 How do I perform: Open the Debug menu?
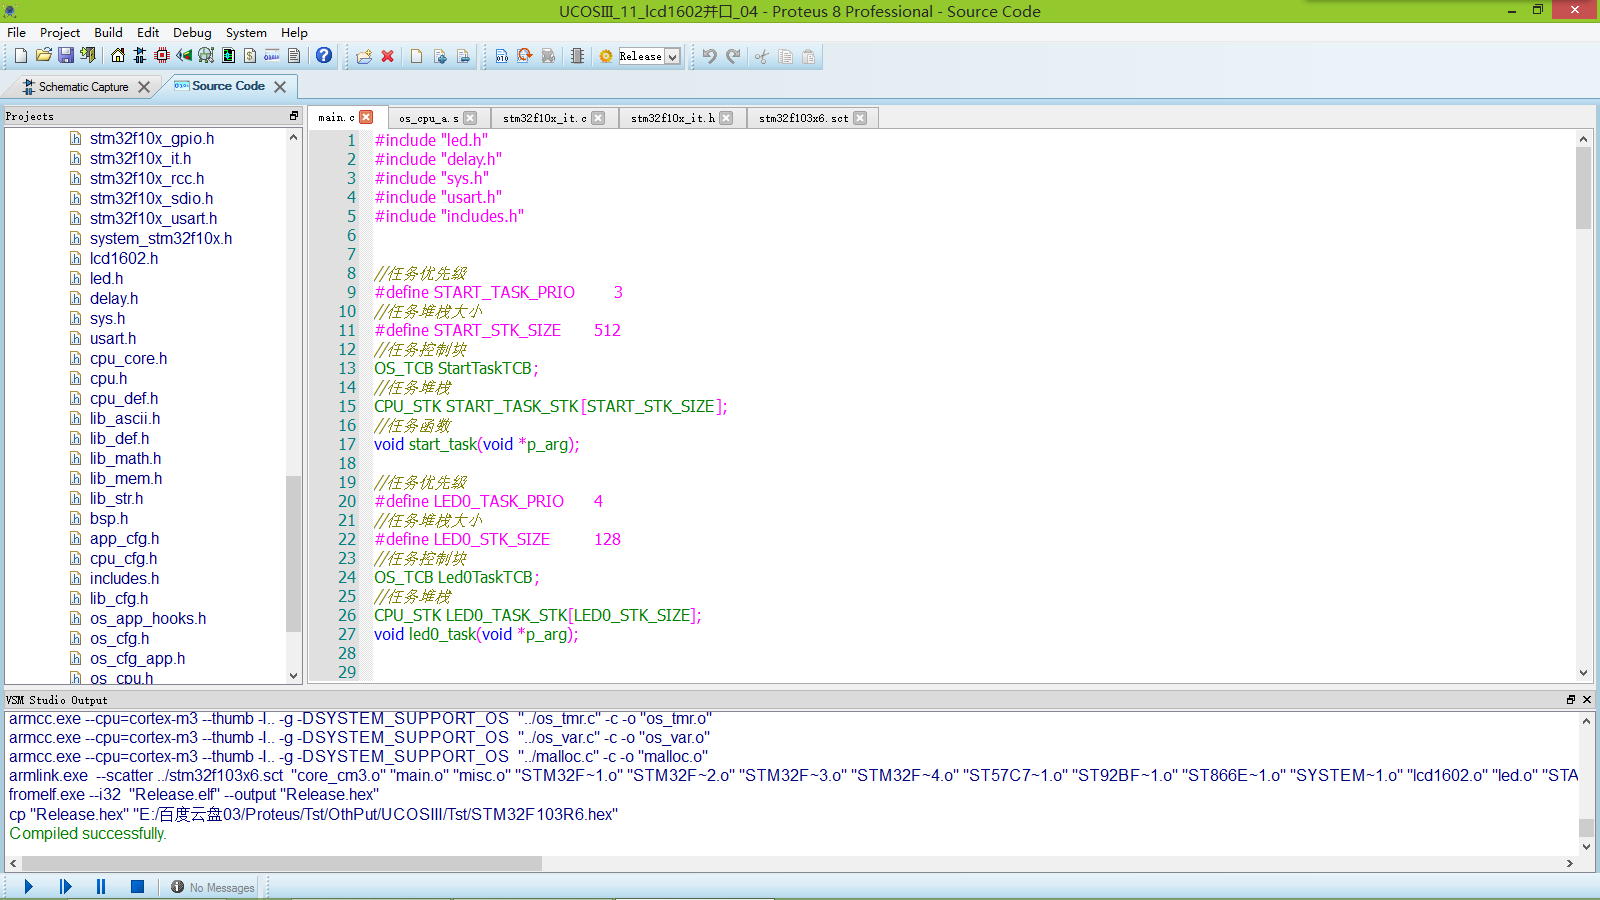(x=192, y=32)
